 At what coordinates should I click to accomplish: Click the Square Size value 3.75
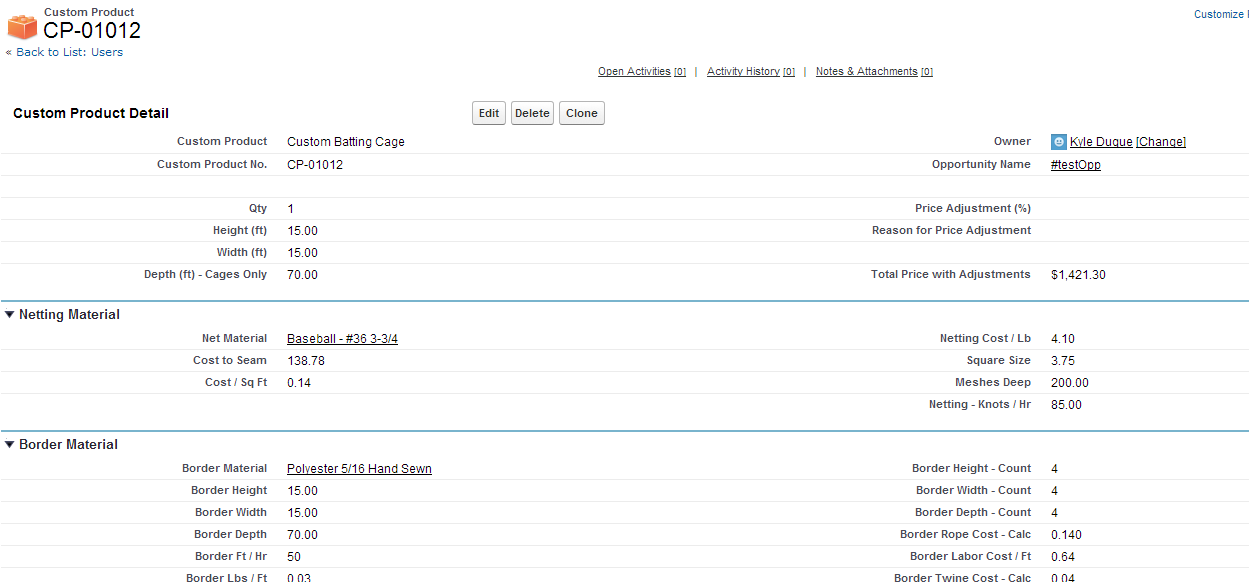[1063, 360]
